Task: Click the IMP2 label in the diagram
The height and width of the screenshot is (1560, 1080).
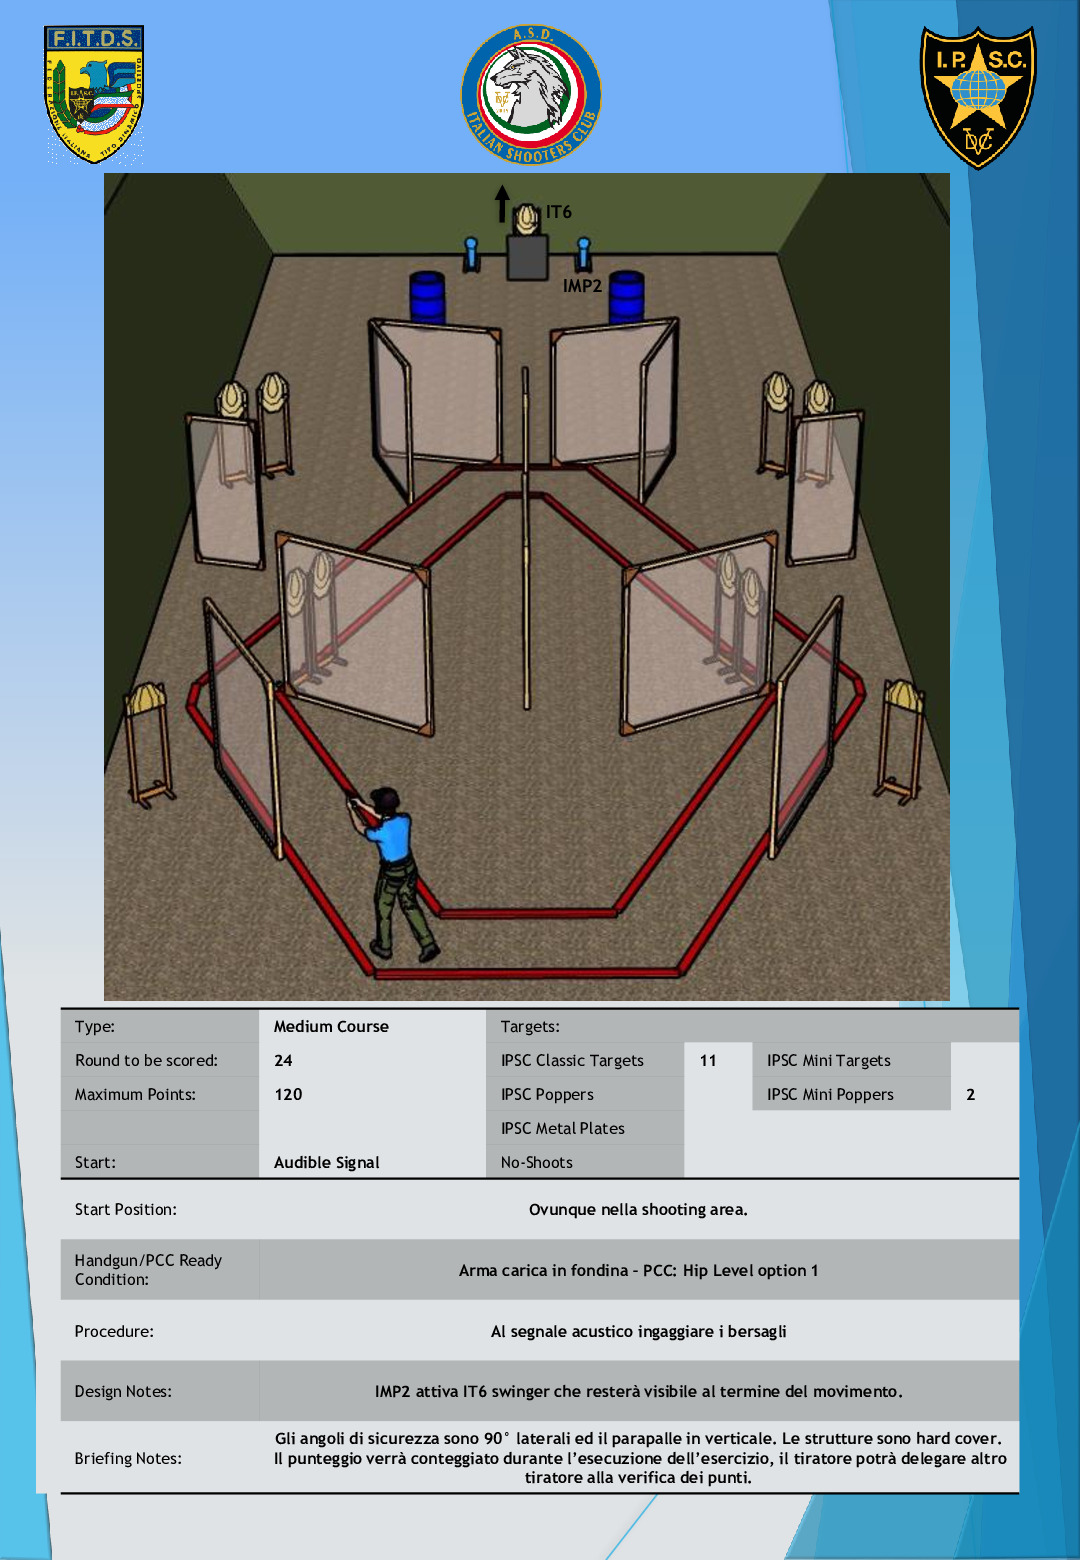Action: pyautogui.click(x=582, y=286)
